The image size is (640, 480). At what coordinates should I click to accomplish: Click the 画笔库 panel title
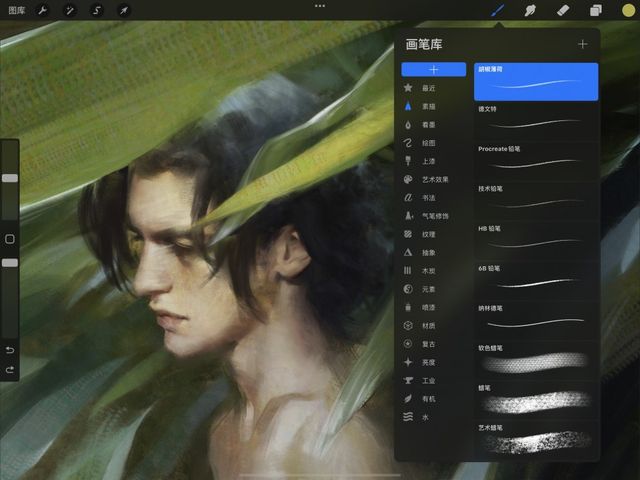click(424, 44)
